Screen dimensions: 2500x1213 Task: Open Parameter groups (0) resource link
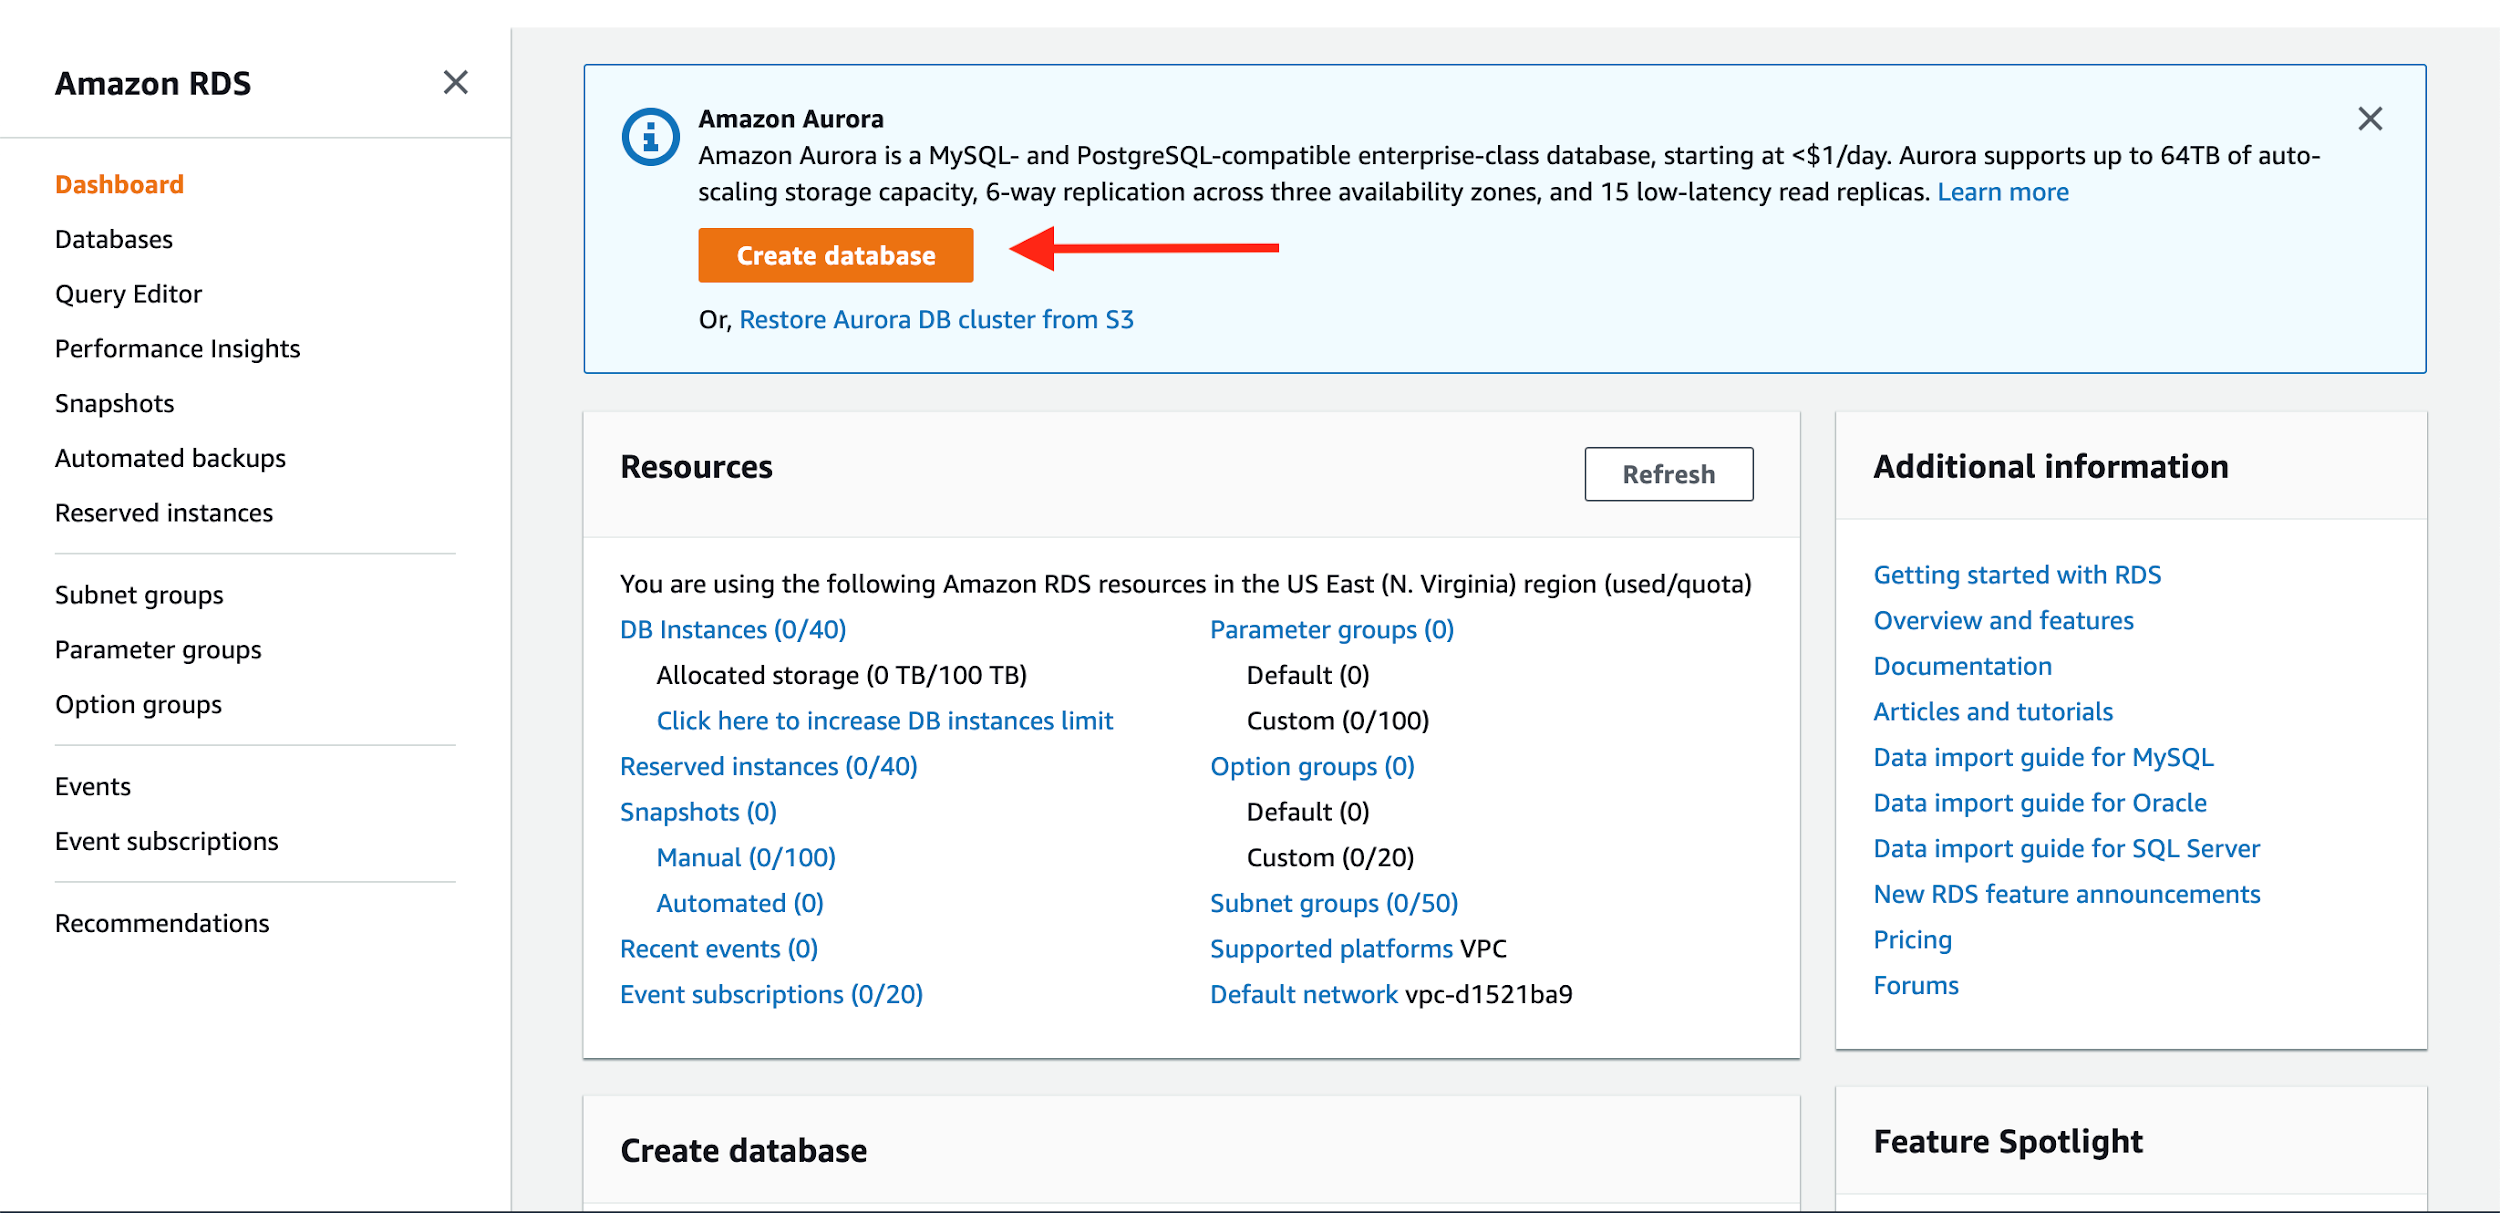[x=1332, y=630]
